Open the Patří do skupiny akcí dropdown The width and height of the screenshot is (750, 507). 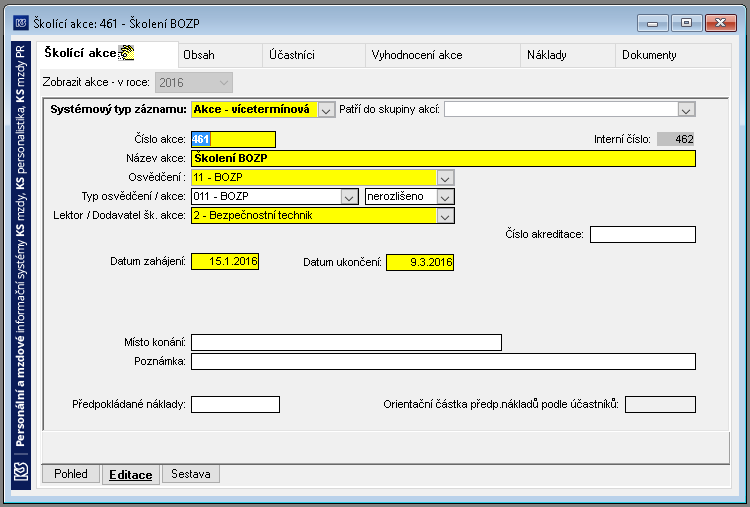click(x=685, y=110)
